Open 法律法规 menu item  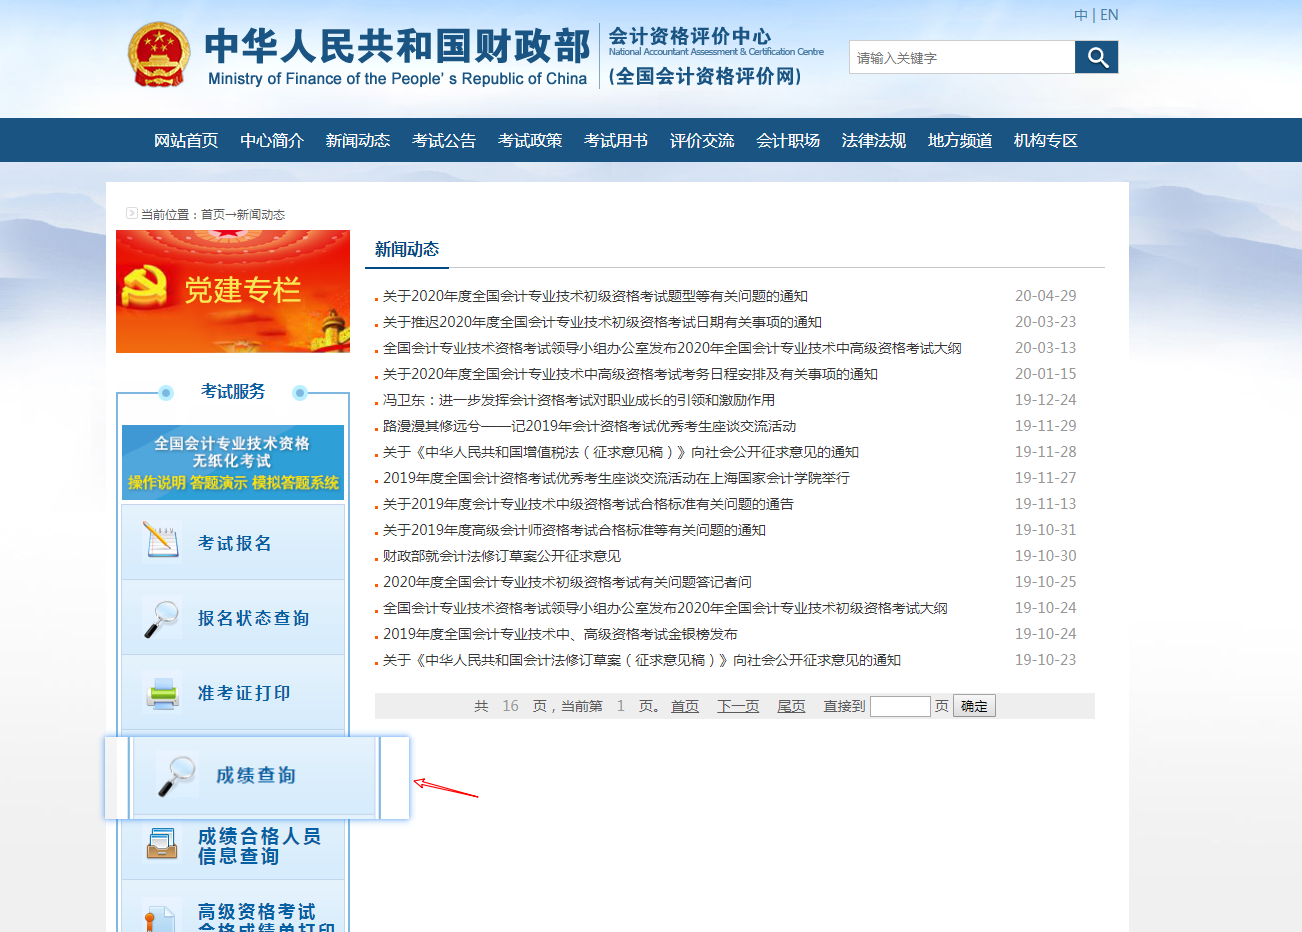pos(874,140)
